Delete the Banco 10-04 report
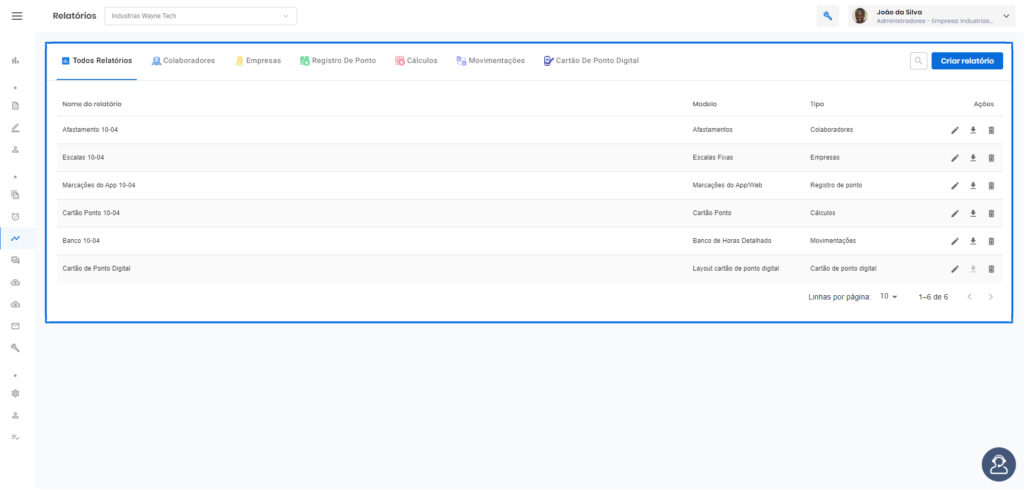Screen dimensions: 1024x489 coord(991,242)
